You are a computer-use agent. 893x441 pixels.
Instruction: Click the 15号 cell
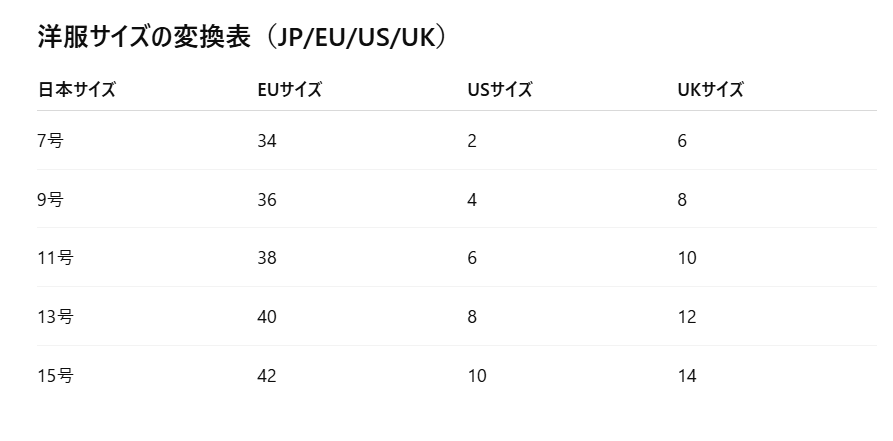(x=55, y=375)
